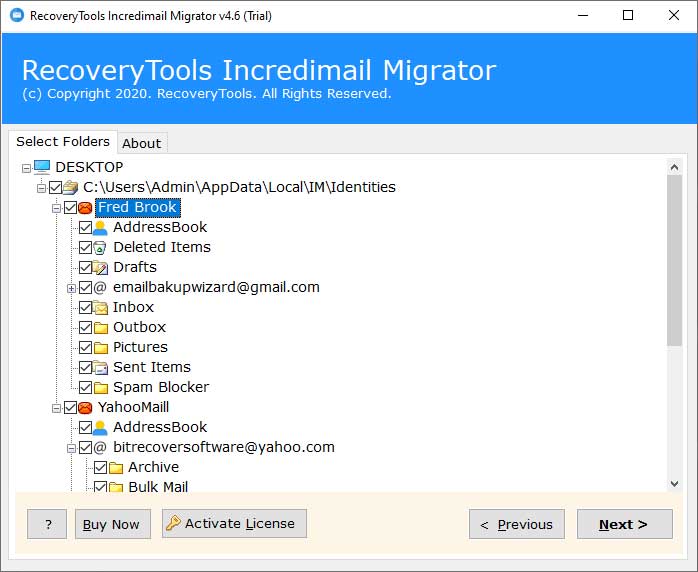Click the Deleted Items recycle bin icon
Image resolution: width=698 pixels, height=572 pixels.
pos(100,247)
